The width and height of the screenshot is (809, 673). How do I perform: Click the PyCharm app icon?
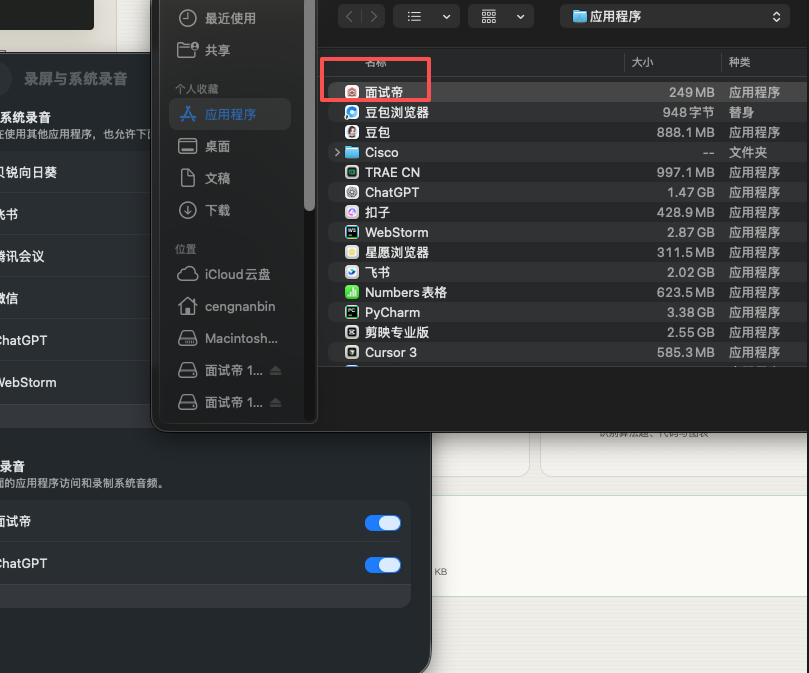pos(352,312)
